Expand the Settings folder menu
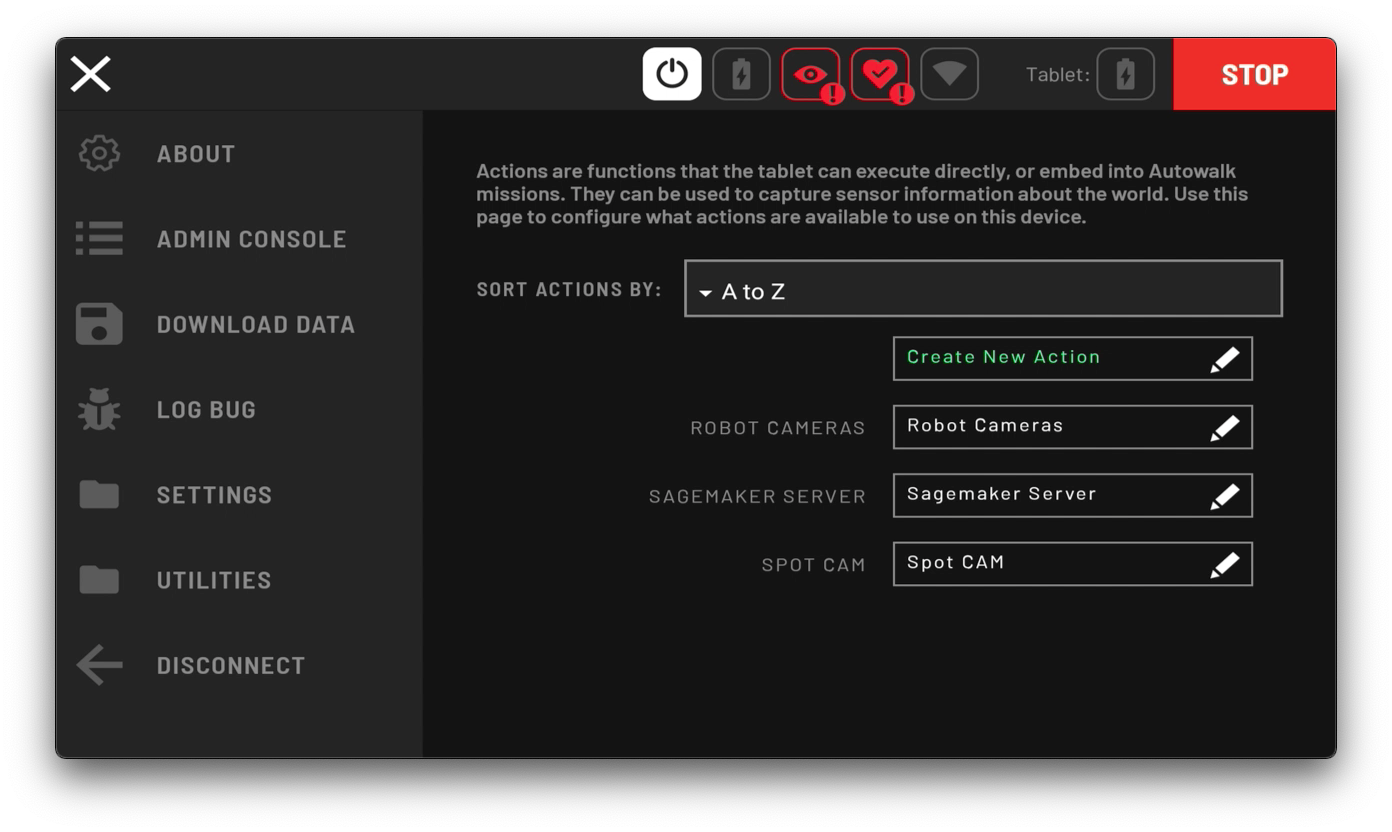This screenshot has width=1392, height=832. (214, 495)
